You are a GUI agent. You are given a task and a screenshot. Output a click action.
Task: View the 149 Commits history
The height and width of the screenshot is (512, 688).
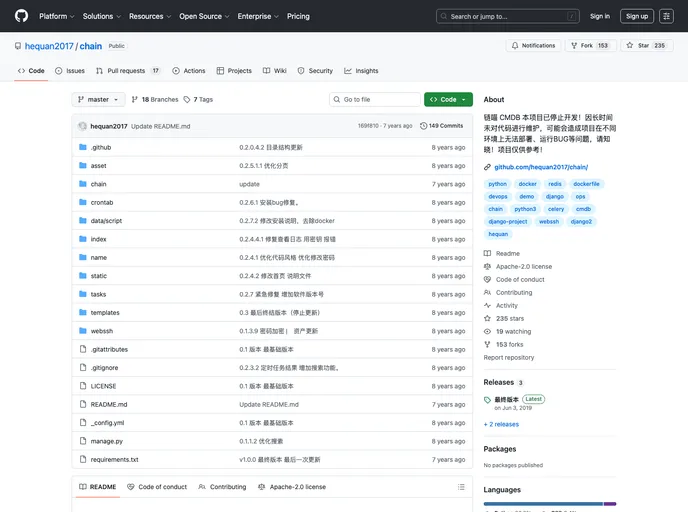[x=442, y=126]
